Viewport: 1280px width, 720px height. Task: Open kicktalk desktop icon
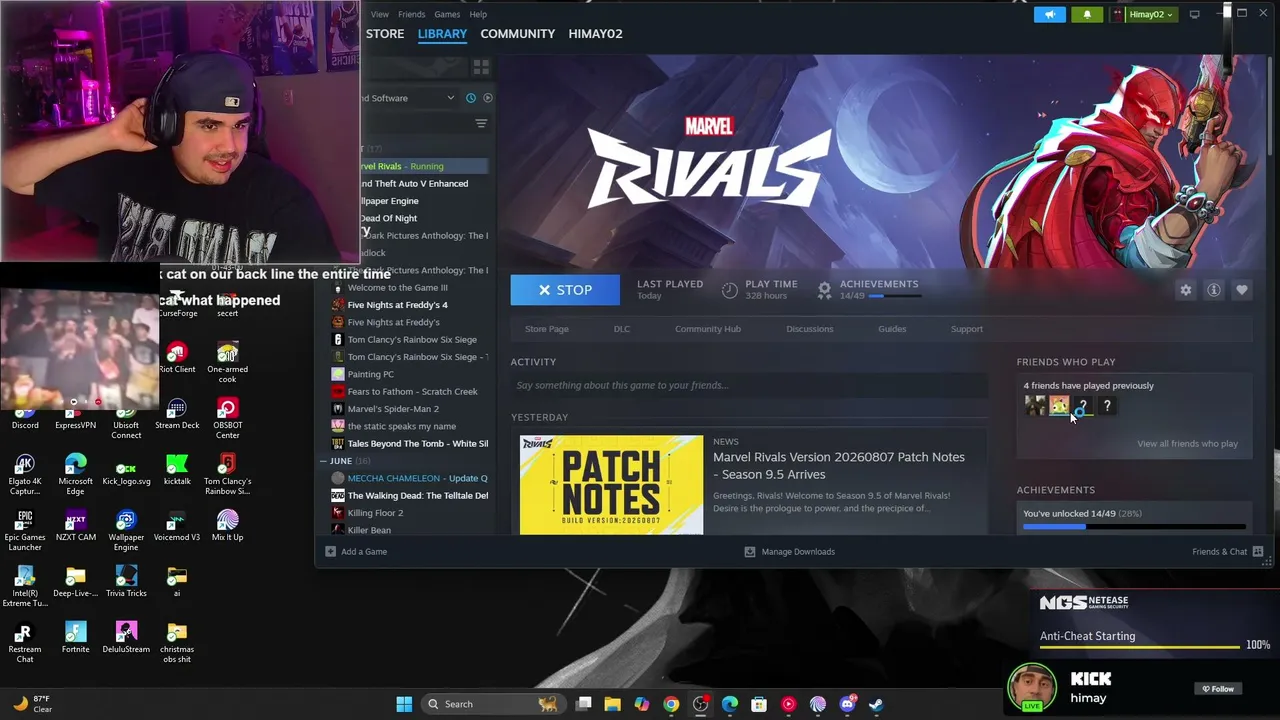pyautogui.click(x=177, y=470)
